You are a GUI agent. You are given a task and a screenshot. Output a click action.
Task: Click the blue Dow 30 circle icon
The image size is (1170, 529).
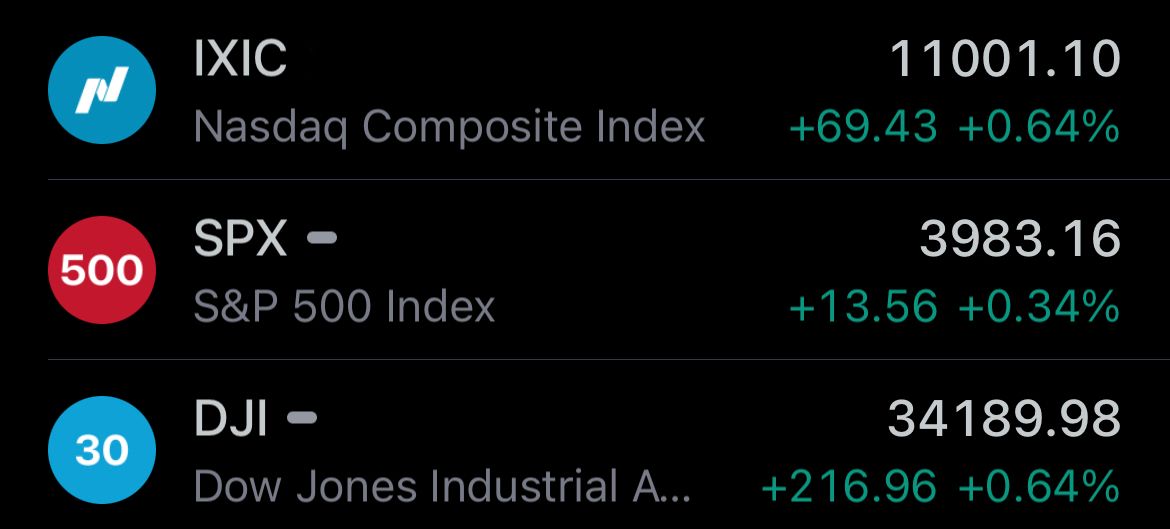click(101, 450)
